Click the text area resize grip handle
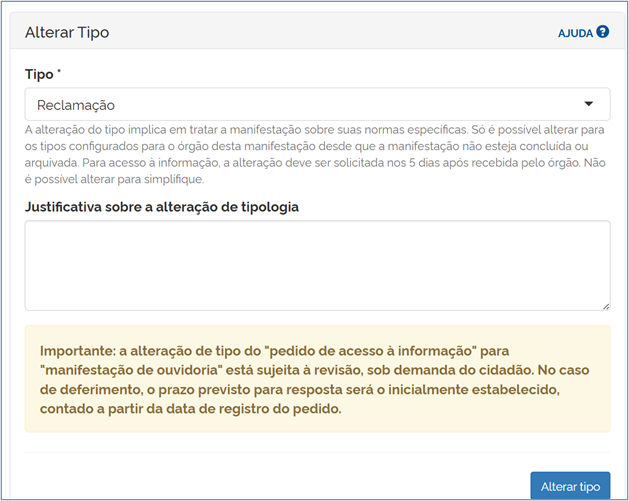 pos(605,306)
